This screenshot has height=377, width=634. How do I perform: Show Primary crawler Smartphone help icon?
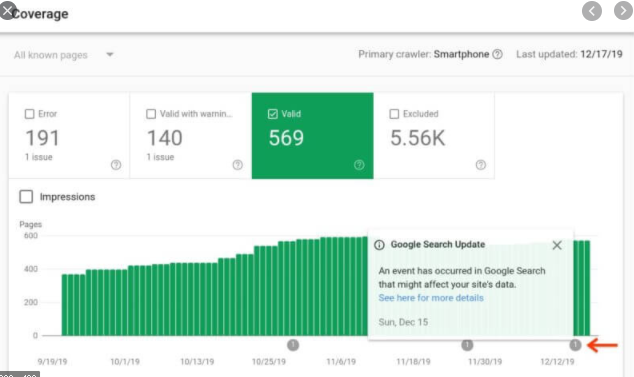(x=498, y=54)
